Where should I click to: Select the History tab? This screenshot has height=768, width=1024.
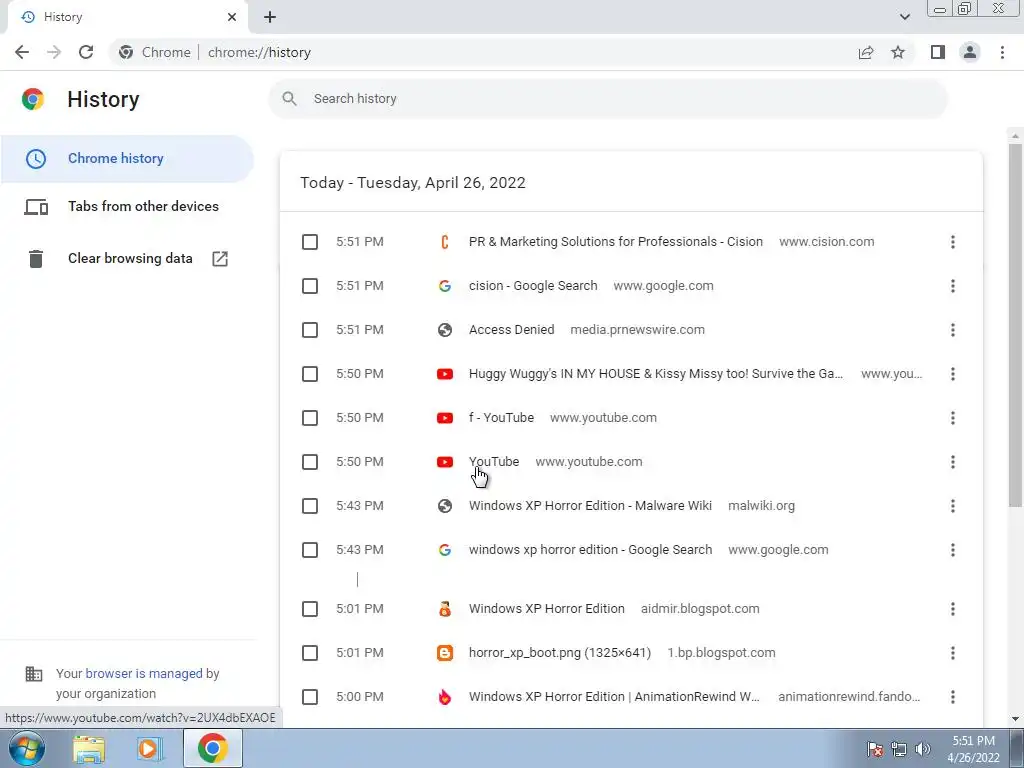tap(127, 17)
